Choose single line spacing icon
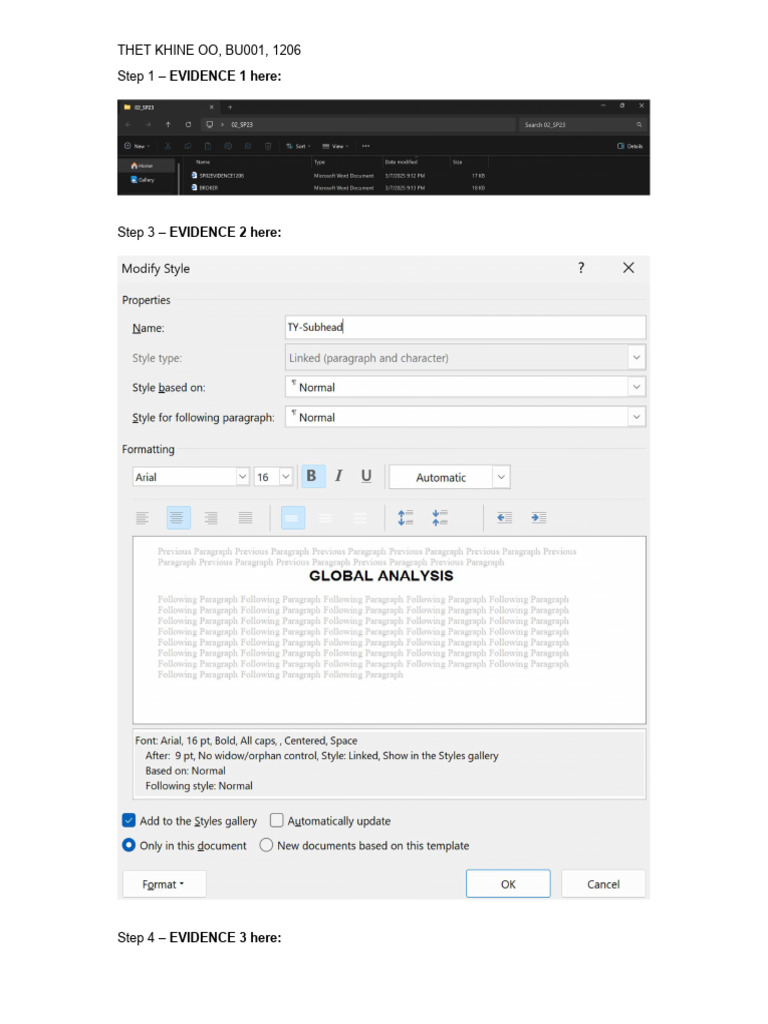 (x=293, y=518)
